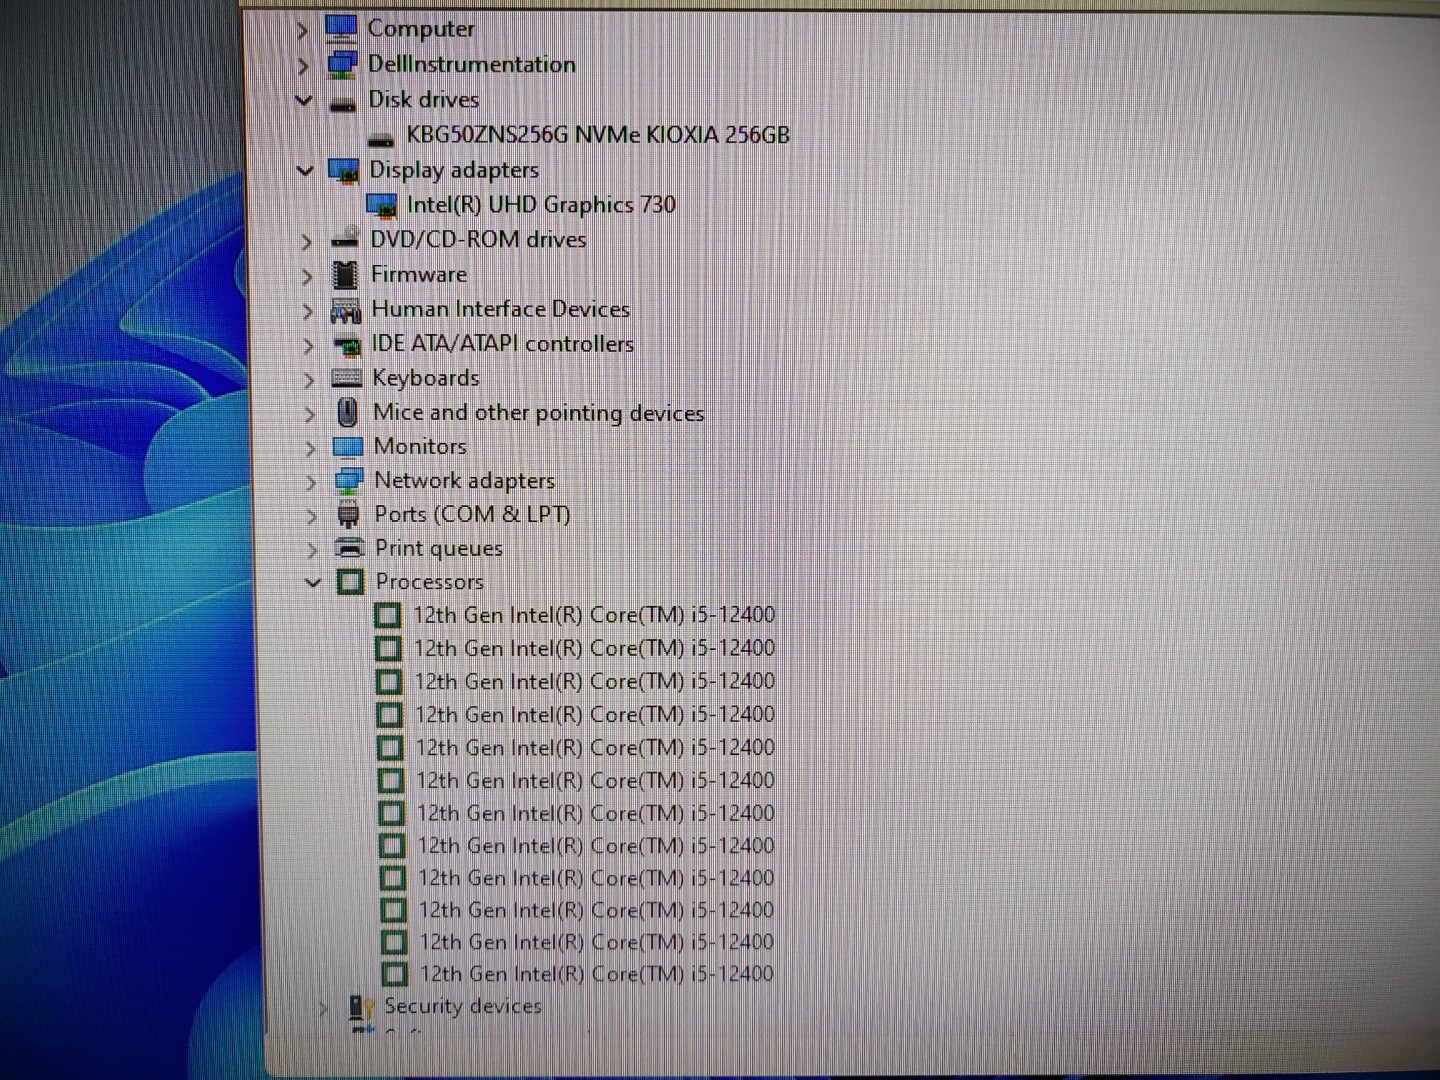The height and width of the screenshot is (1080, 1440).
Task: Select Security devices label
Action: tap(463, 1006)
